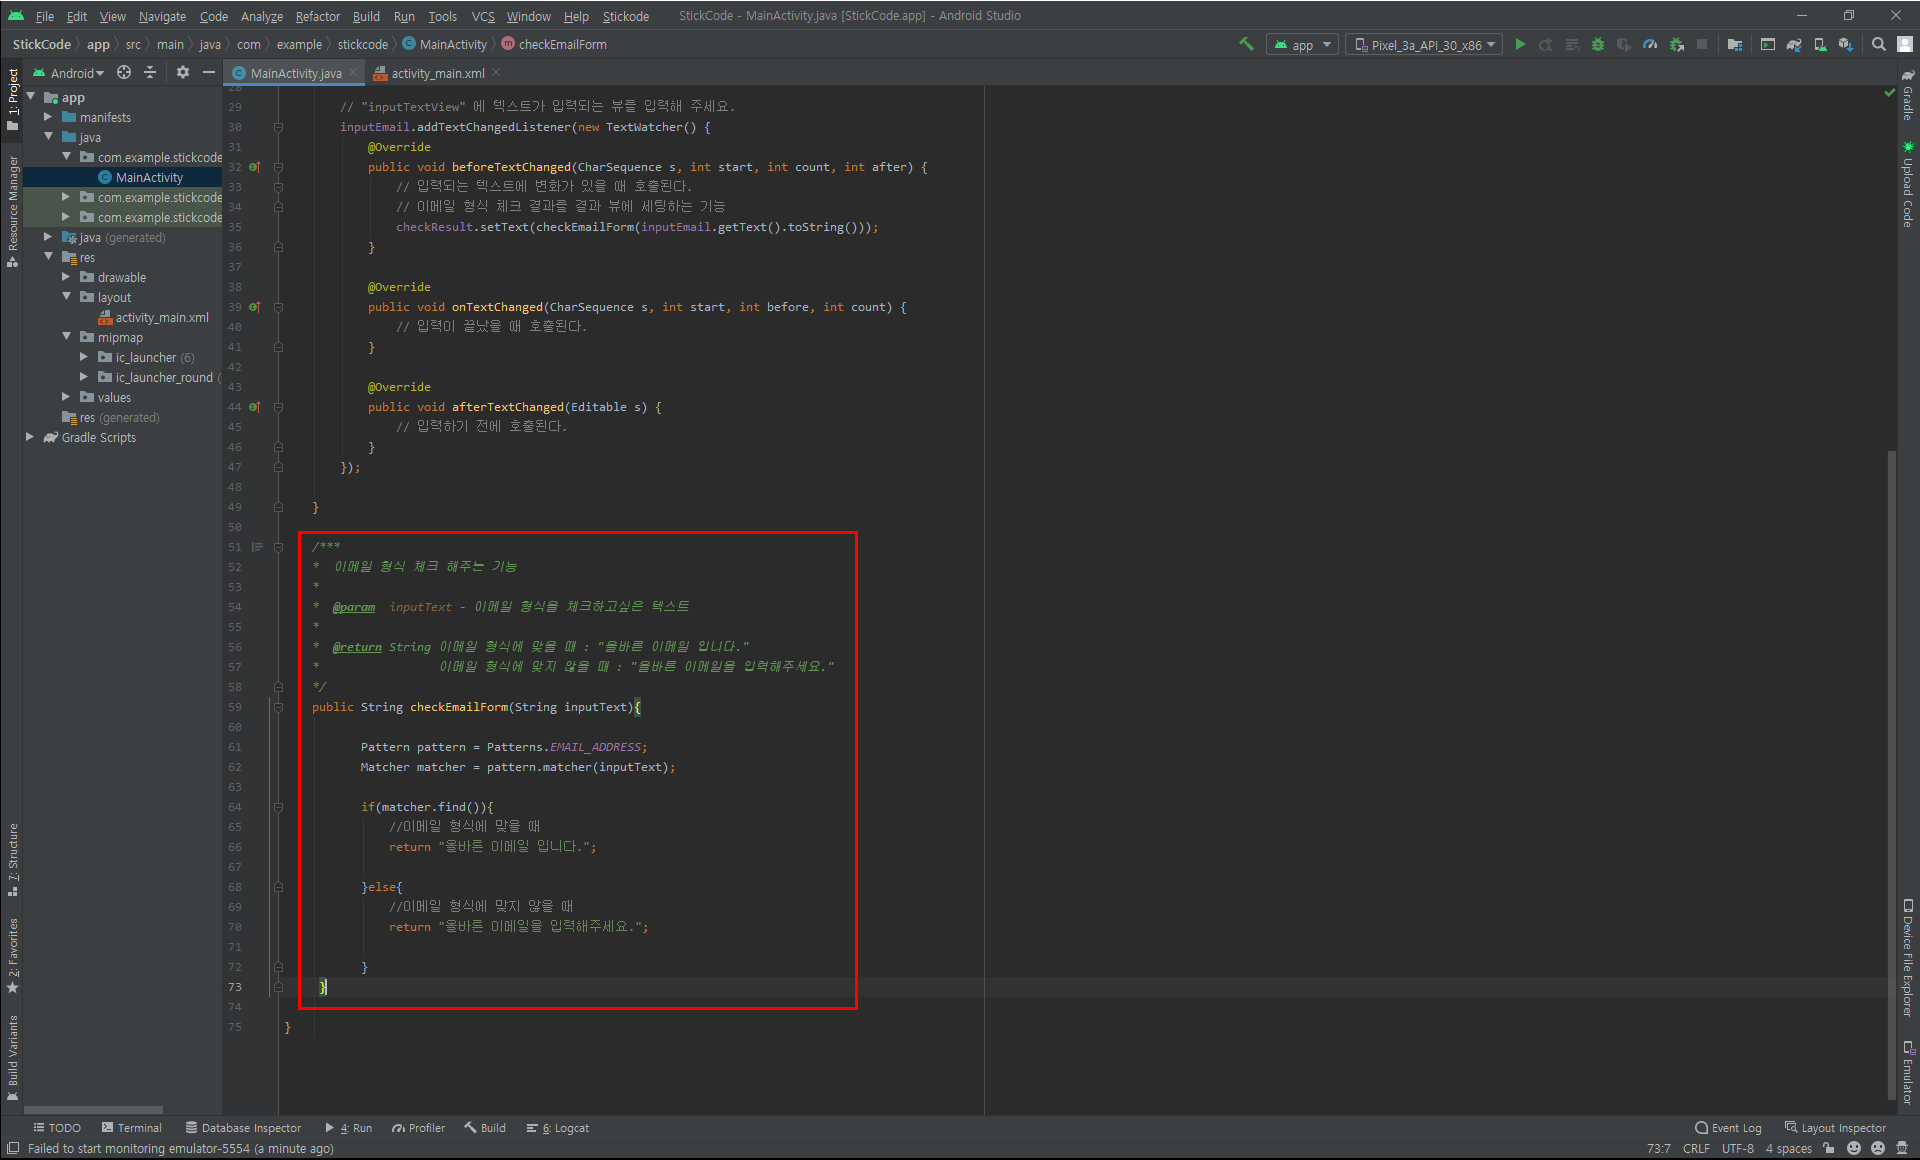Toggle the Structure tool window stripe

point(13,860)
